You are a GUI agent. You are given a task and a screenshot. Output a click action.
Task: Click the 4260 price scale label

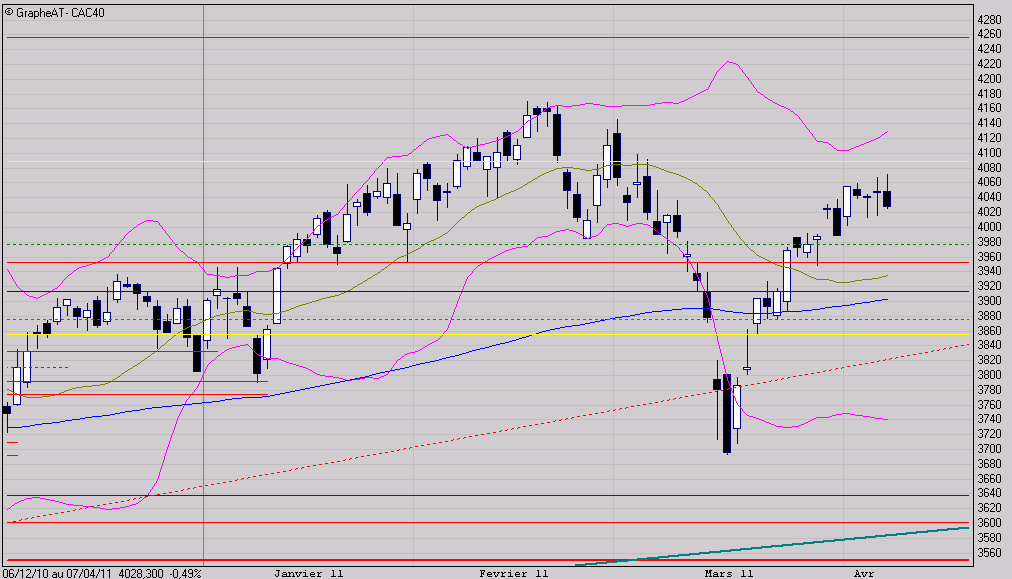click(x=989, y=34)
